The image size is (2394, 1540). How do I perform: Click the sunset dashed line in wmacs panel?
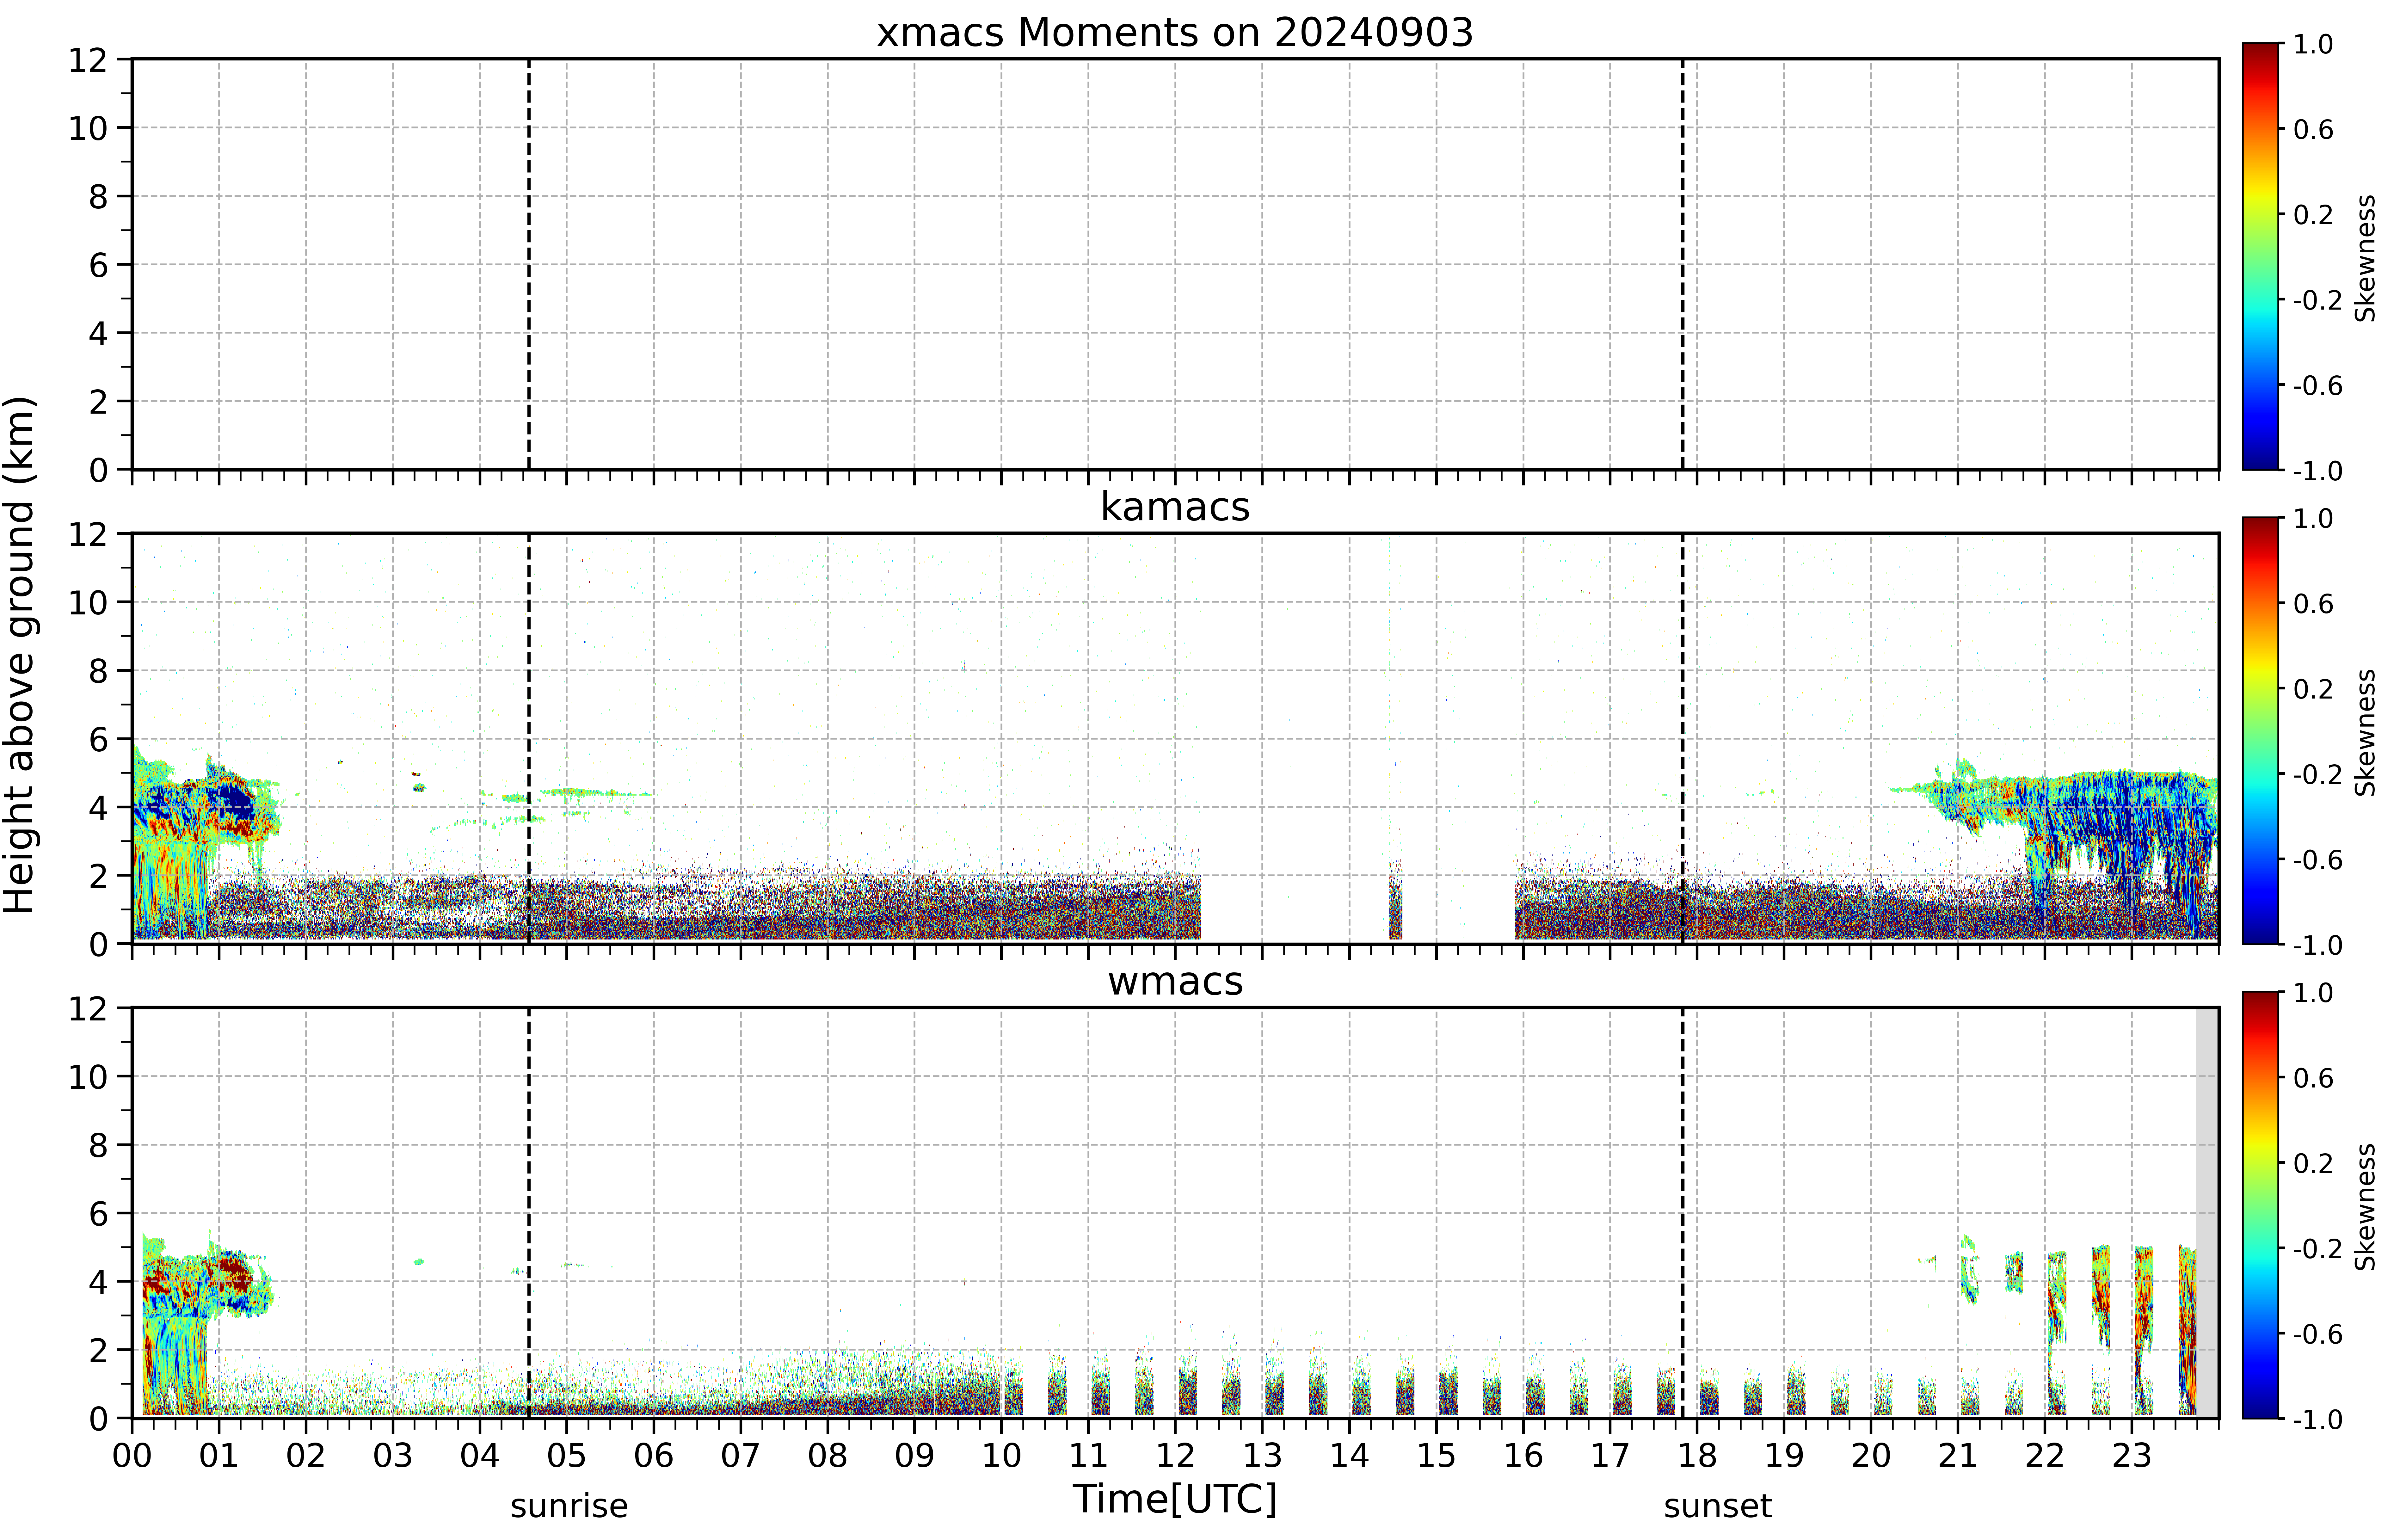click(1683, 1213)
